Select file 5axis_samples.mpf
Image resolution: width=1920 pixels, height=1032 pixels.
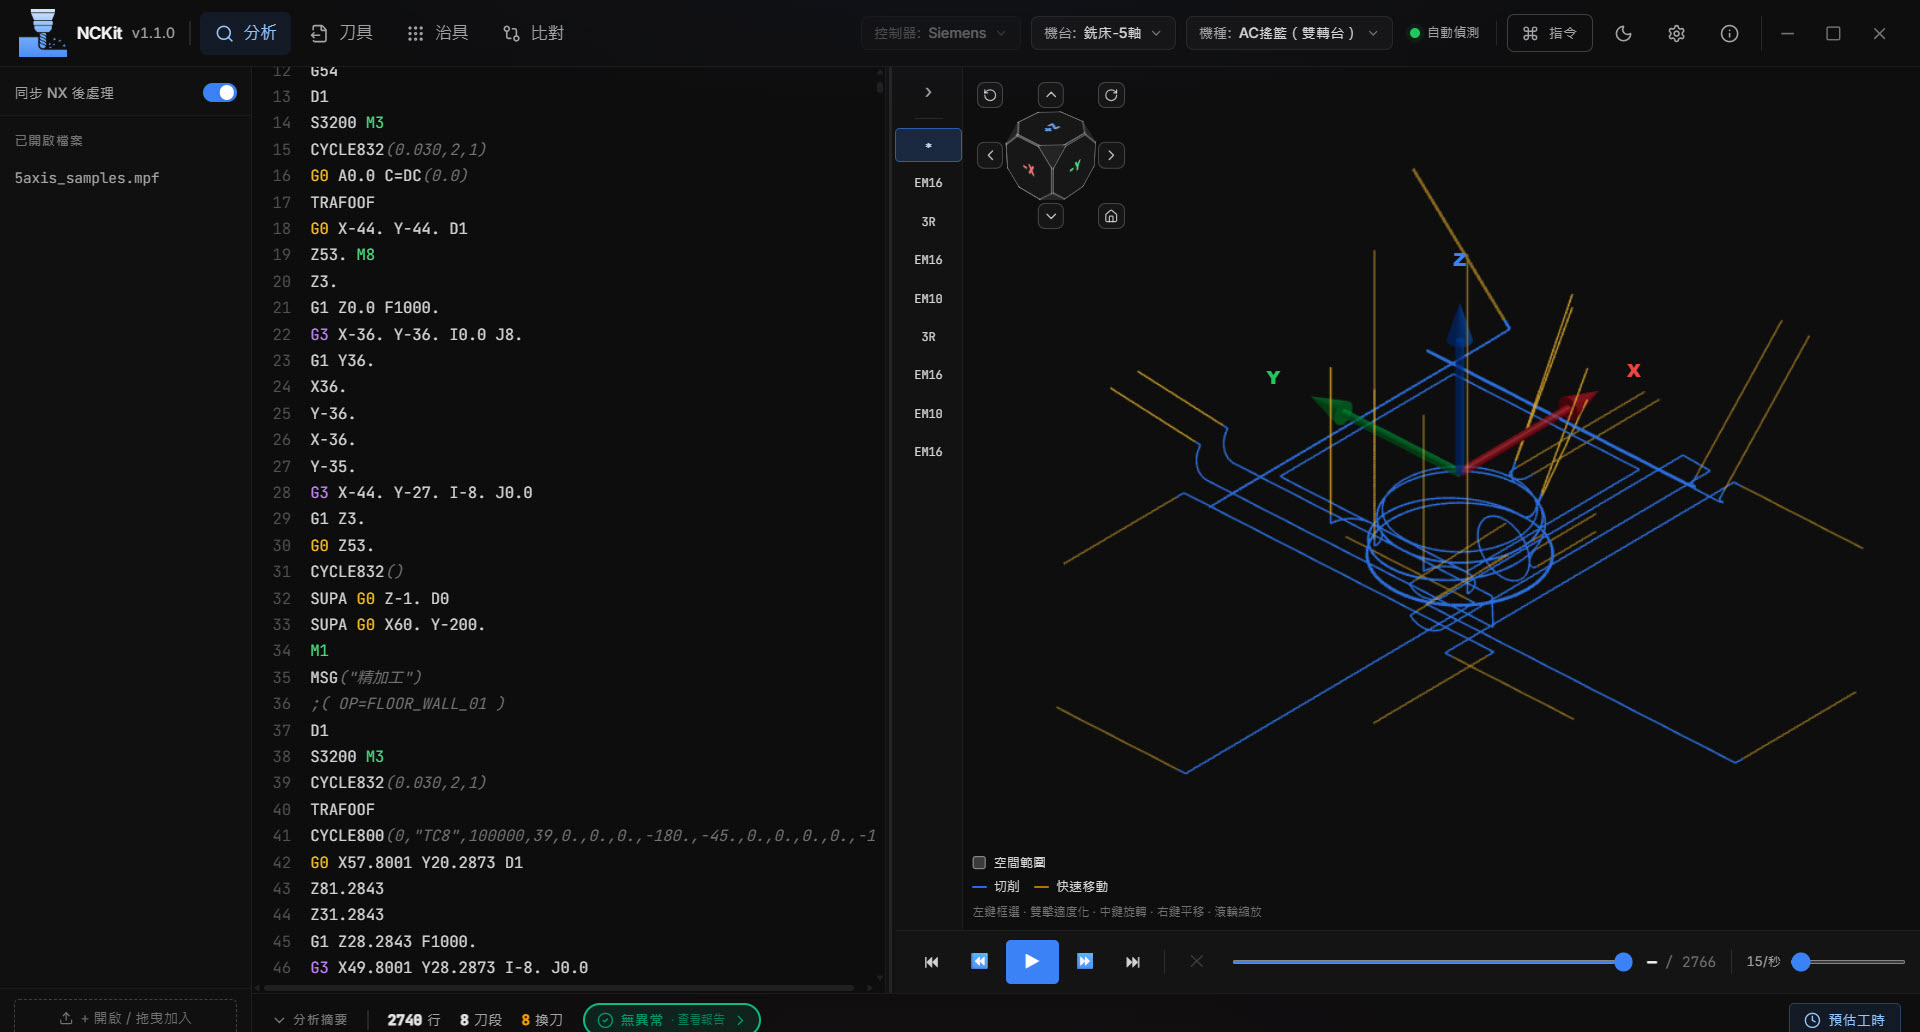tap(87, 178)
